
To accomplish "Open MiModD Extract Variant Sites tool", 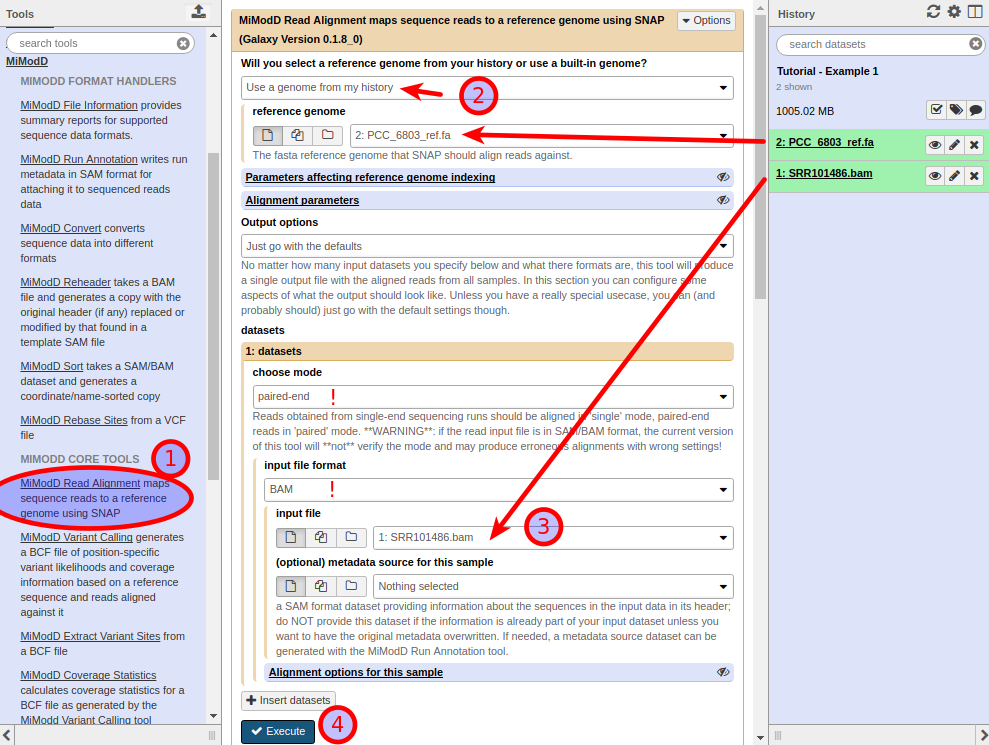I will click(x=90, y=636).
